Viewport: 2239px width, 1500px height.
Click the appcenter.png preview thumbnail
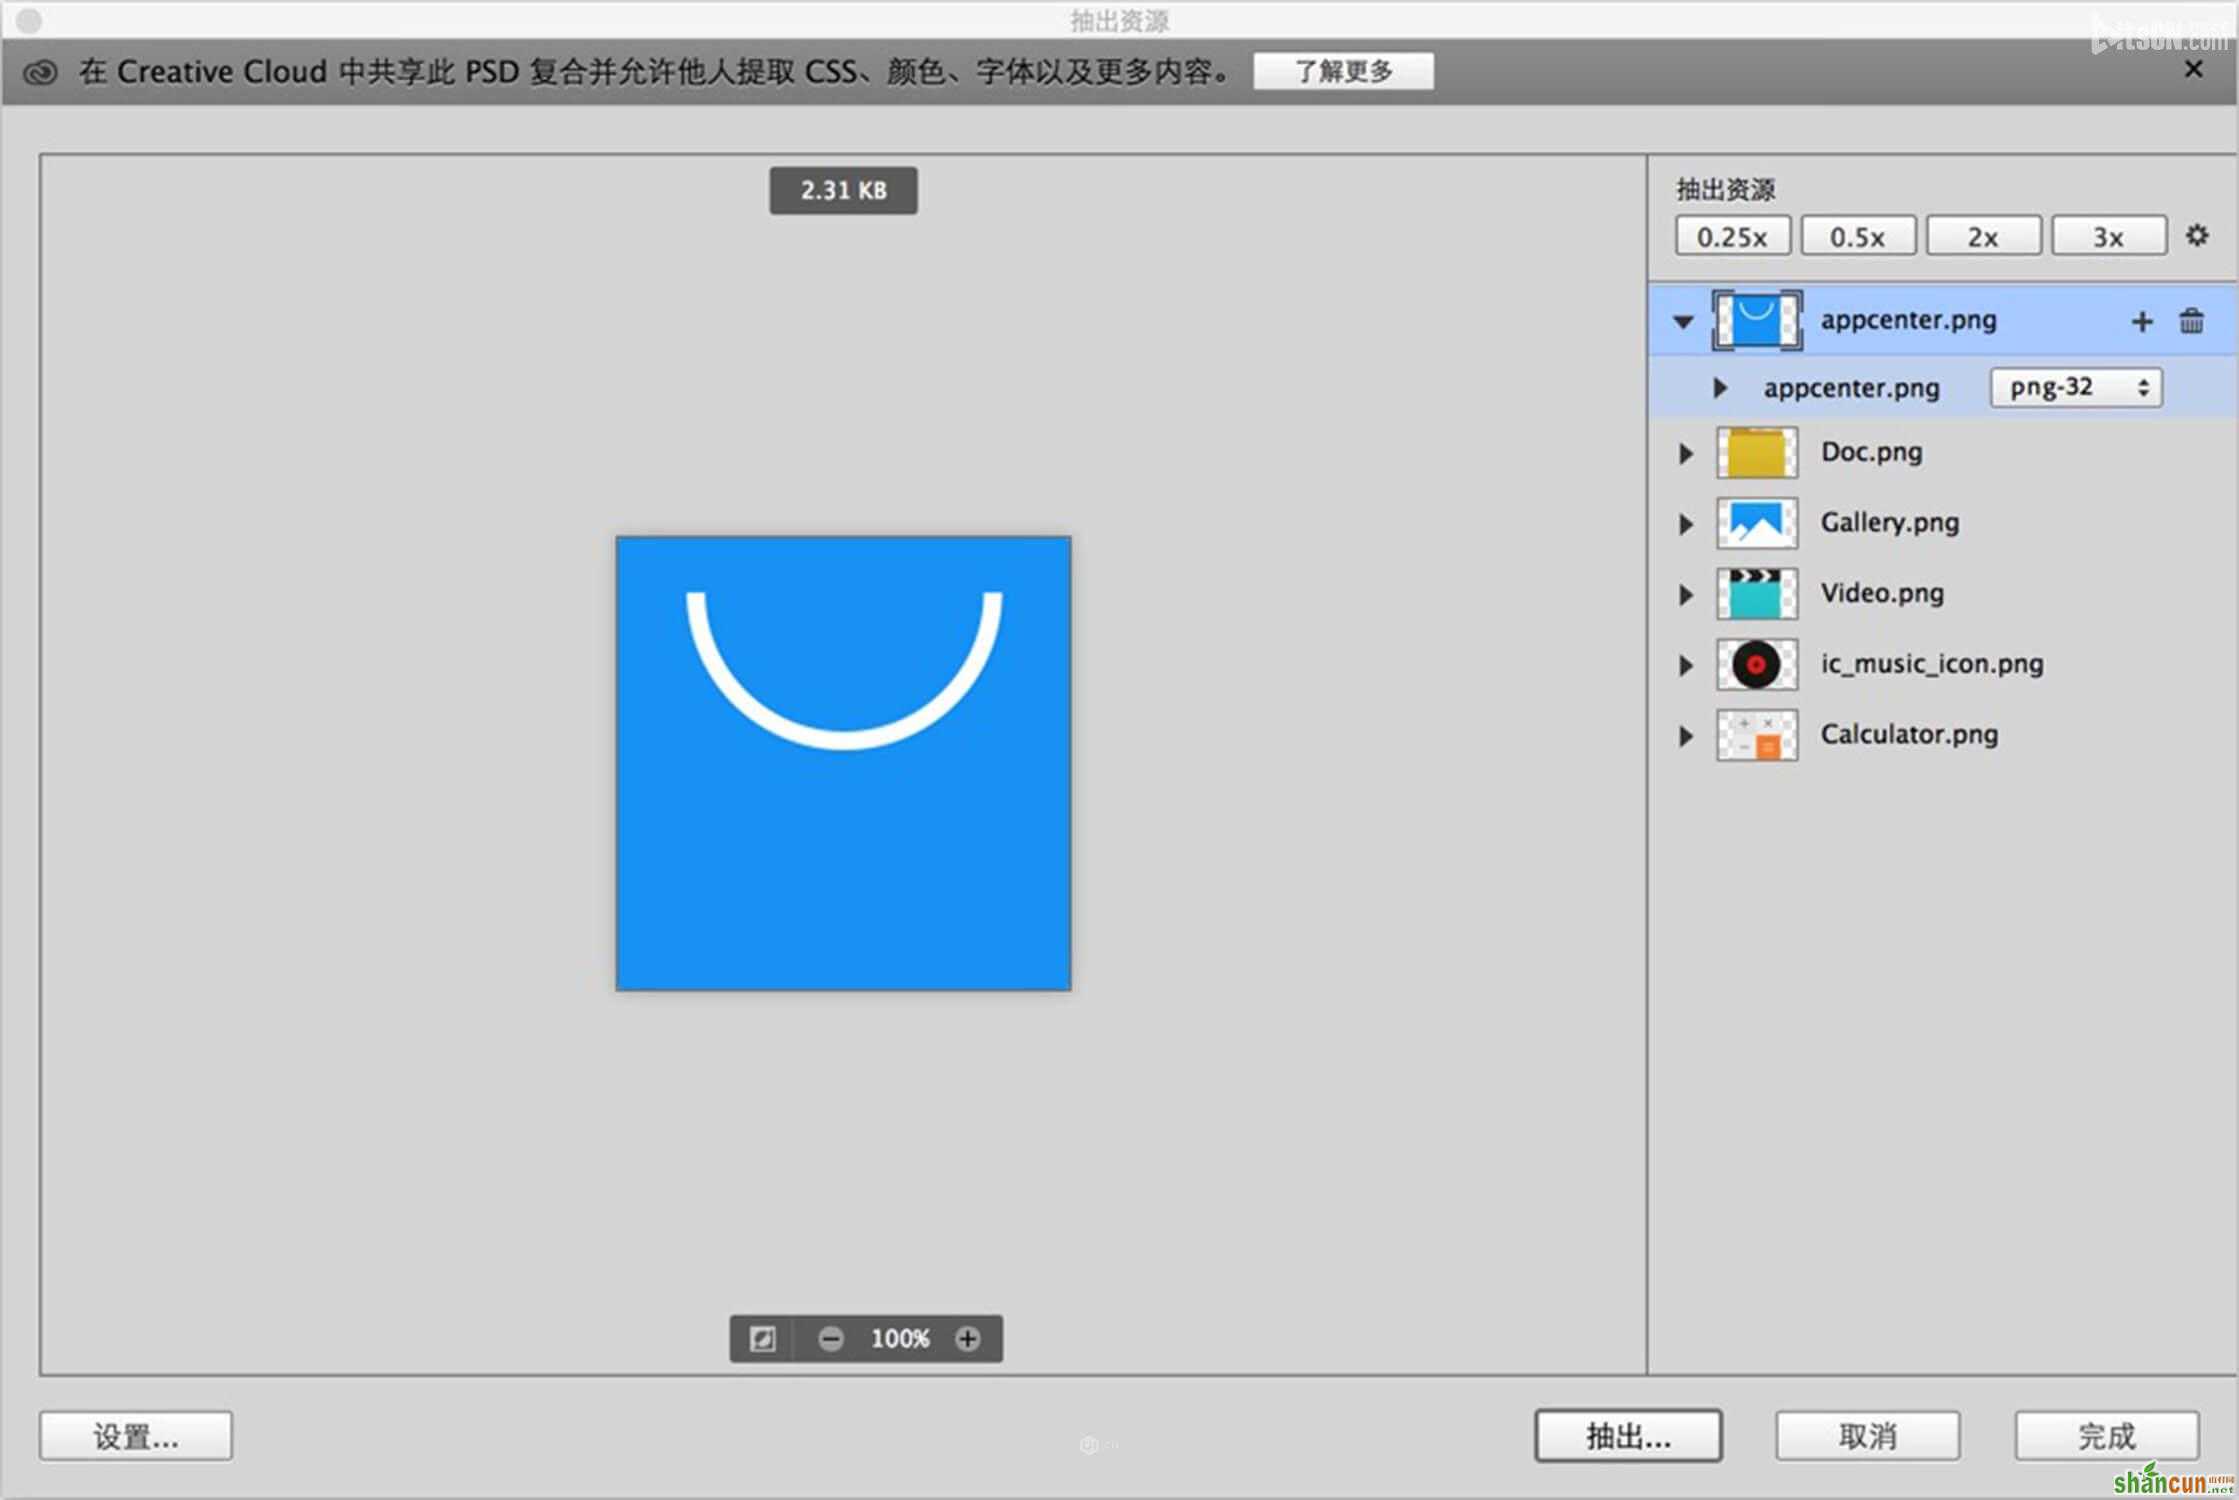coord(1757,318)
